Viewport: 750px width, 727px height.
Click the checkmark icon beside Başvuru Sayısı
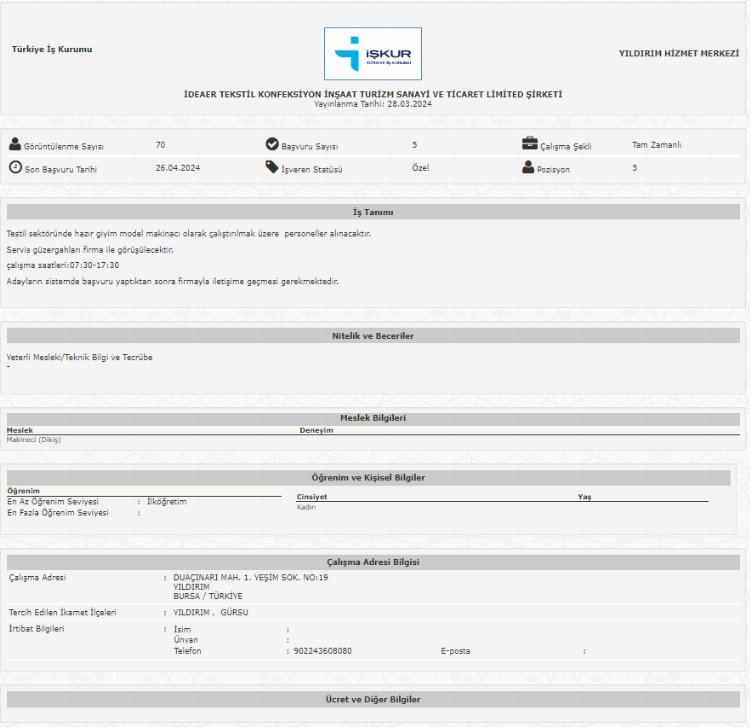coord(272,144)
